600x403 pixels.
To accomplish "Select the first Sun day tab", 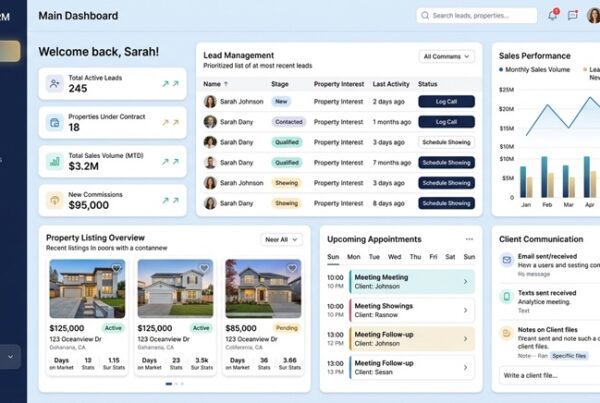I will pyautogui.click(x=333, y=257).
